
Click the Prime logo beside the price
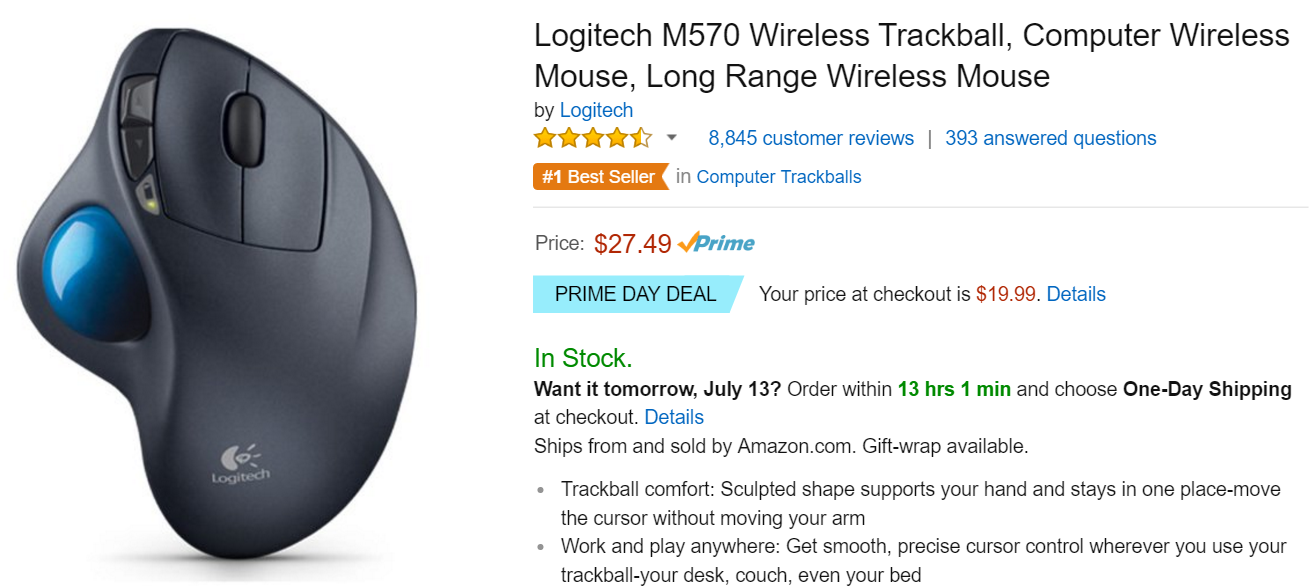[x=716, y=243]
